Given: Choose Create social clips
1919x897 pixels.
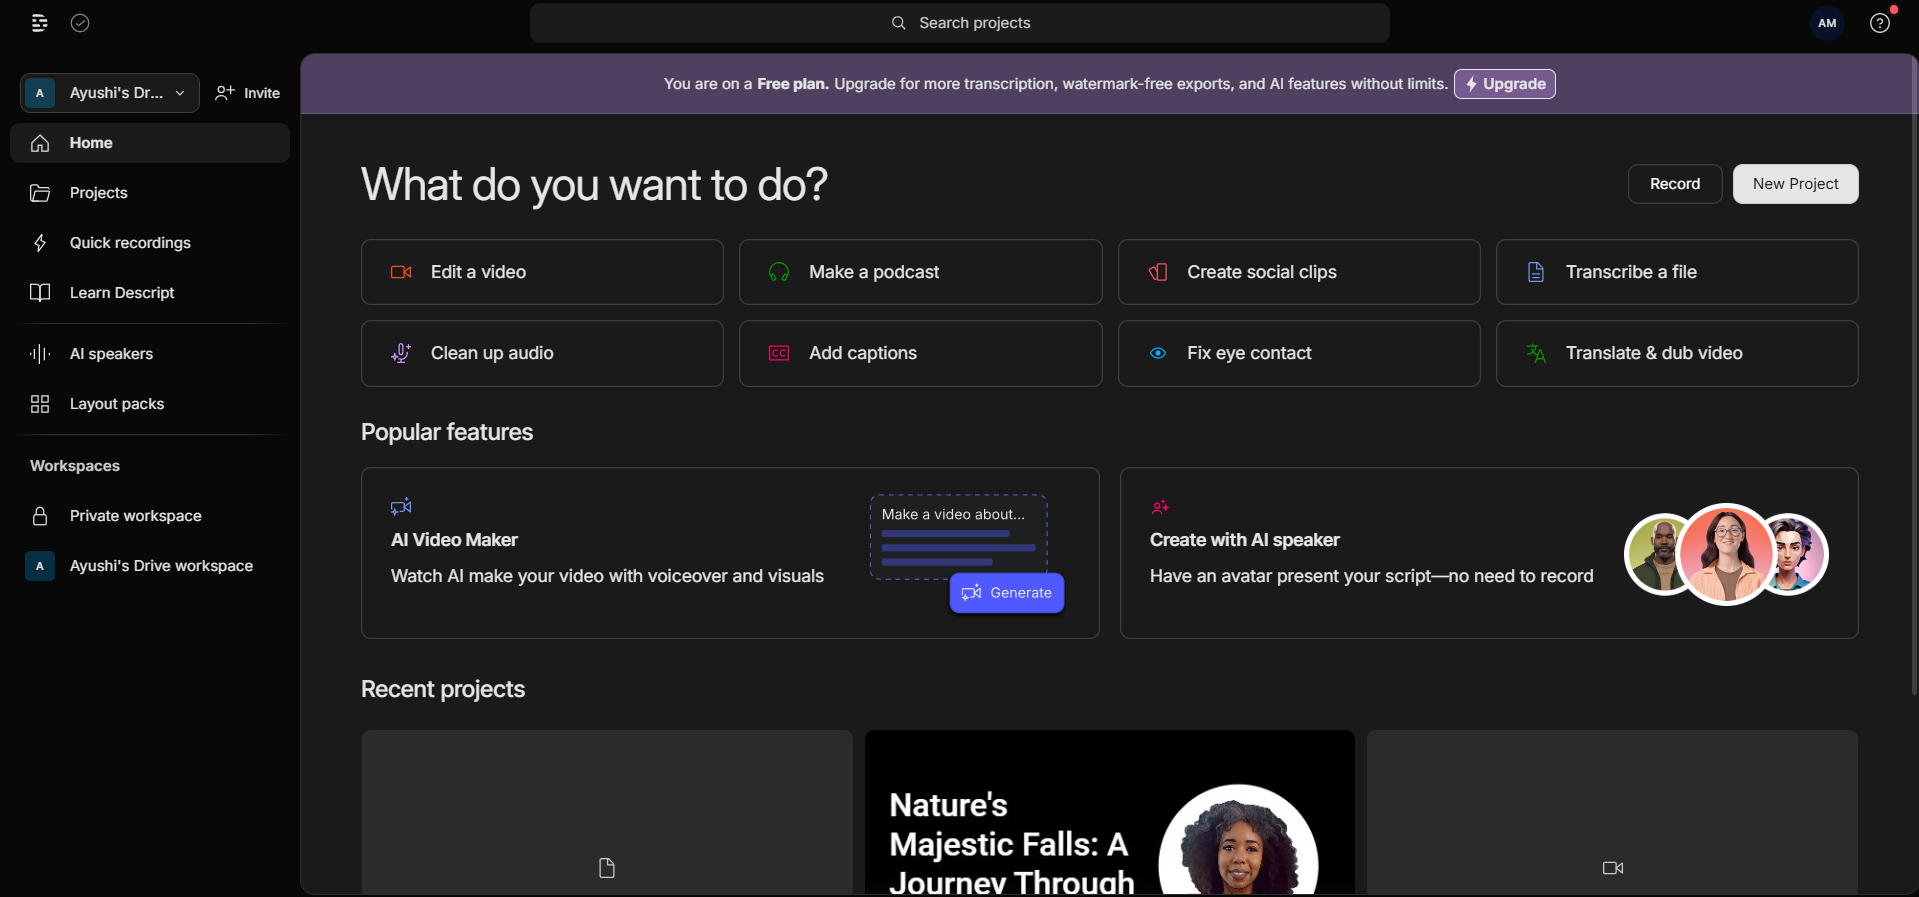Looking at the screenshot, I should (x=1299, y=272).
